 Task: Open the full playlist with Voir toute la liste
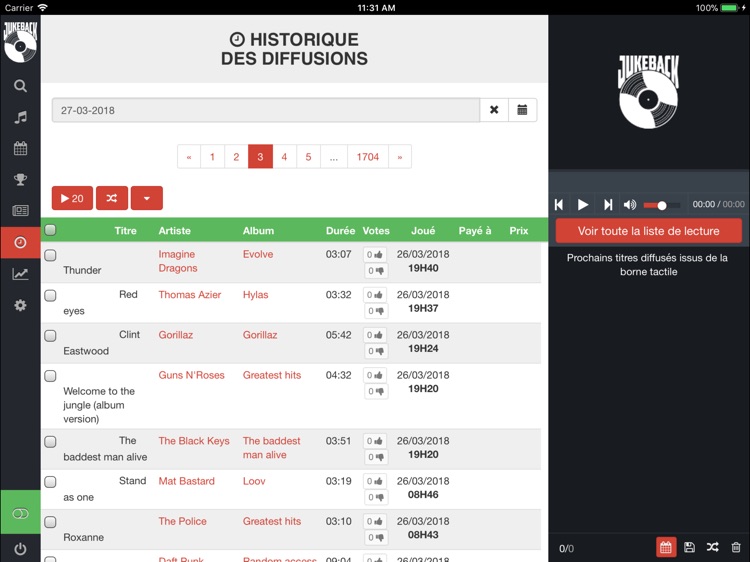click(649, 231)
